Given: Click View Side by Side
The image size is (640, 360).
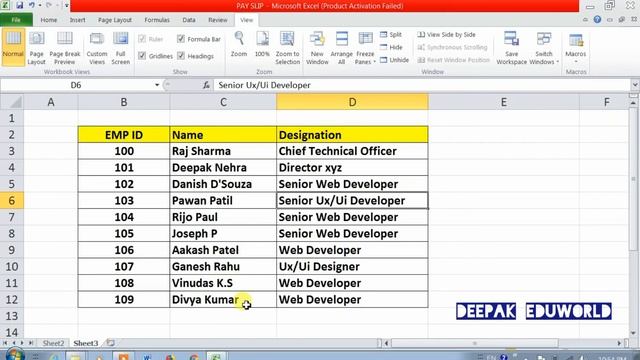Looking at the screenshot, I should click(447, 35).
